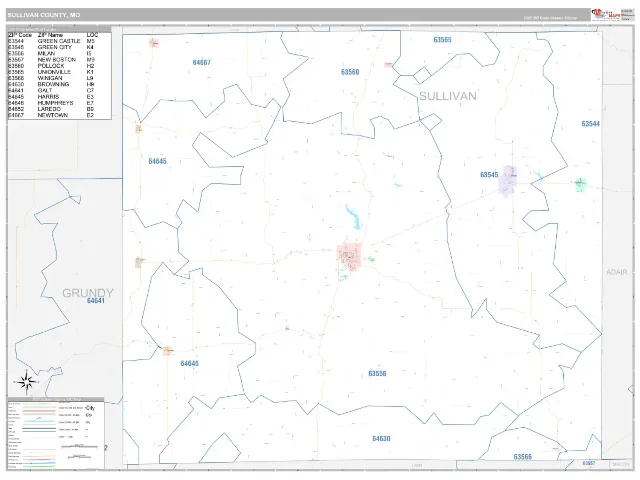Click the 'SULLIVAN COUNTY, MO' title
Screen dimensions: 640x480
44,15
